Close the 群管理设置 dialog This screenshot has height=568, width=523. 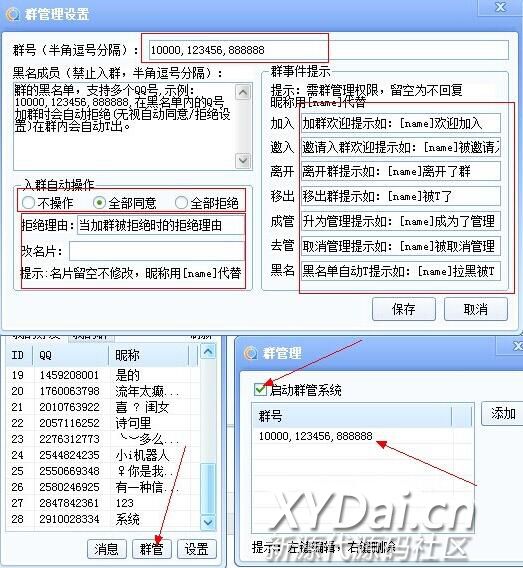click(501, 7)
